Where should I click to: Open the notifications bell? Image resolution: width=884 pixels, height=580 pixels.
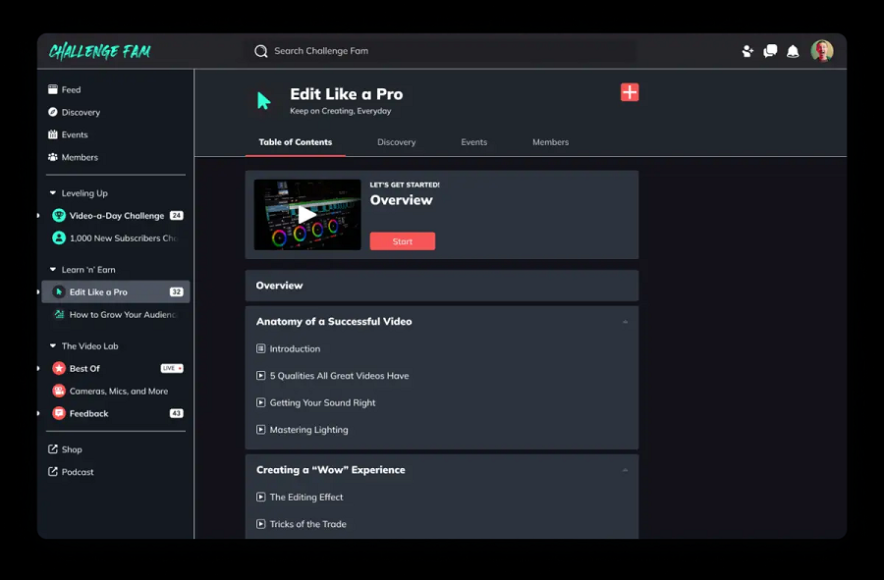[793, 51]
